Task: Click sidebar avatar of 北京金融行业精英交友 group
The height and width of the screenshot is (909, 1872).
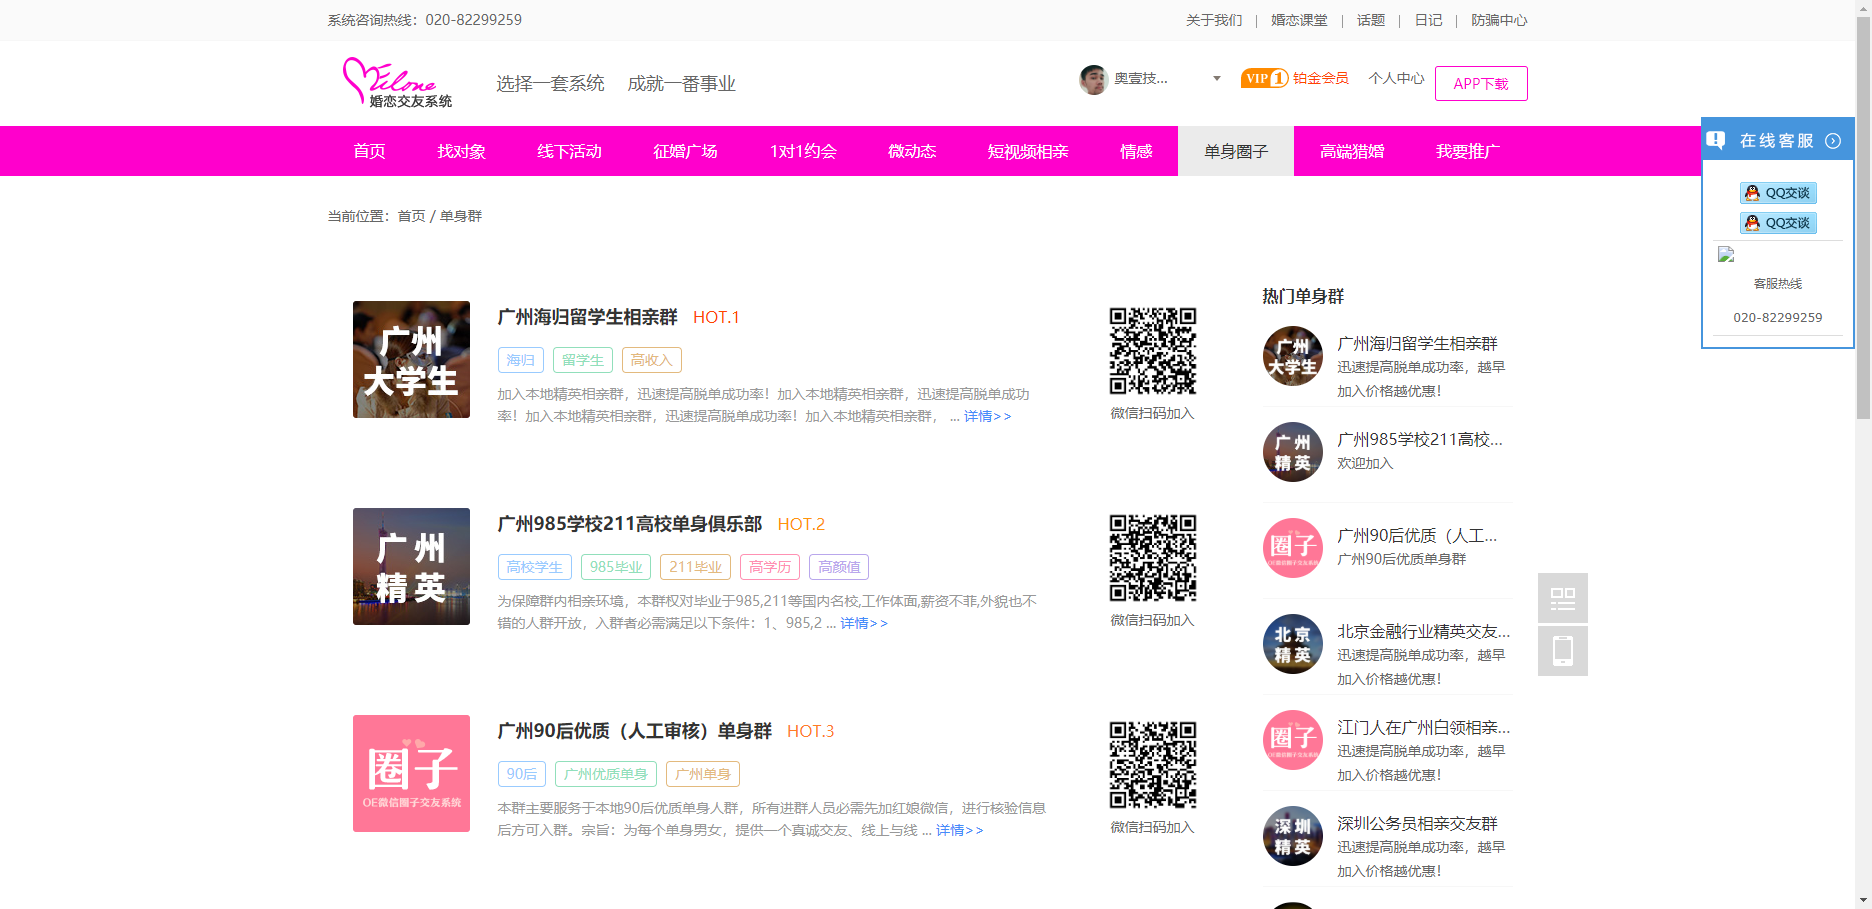Action: coord(1293,644)
